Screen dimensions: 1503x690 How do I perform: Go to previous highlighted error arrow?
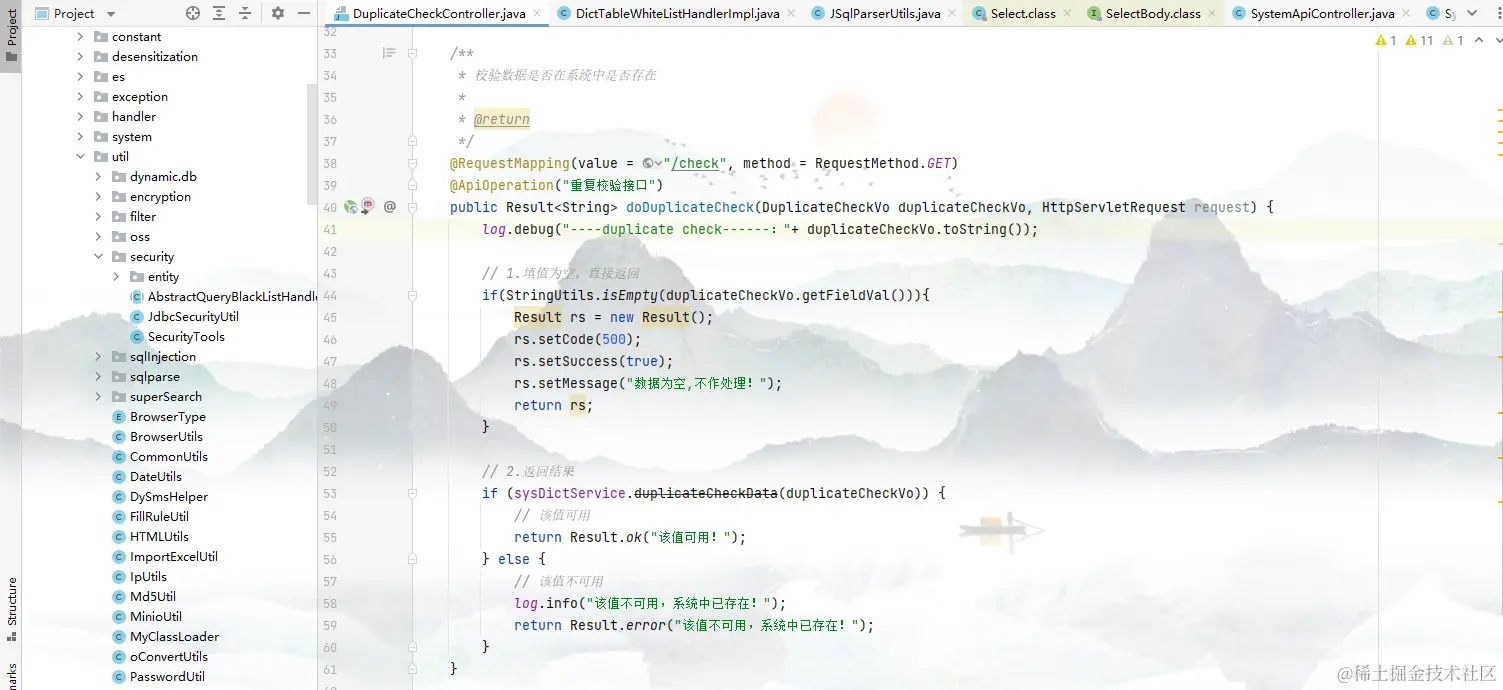tap(1477, 41)
